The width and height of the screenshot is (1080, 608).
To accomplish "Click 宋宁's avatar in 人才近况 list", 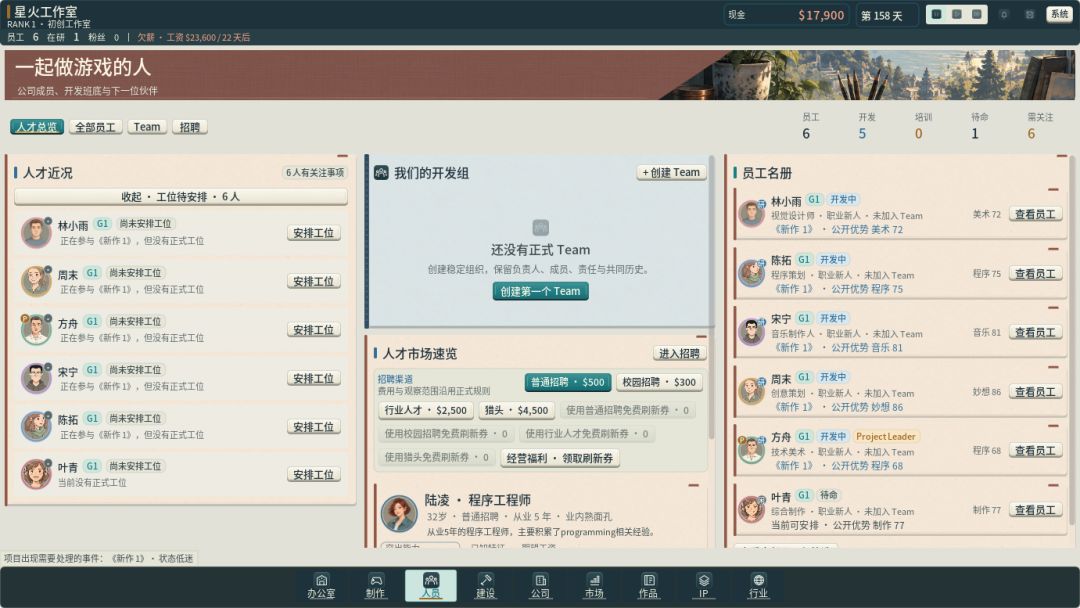I will (x=36, y=378).
